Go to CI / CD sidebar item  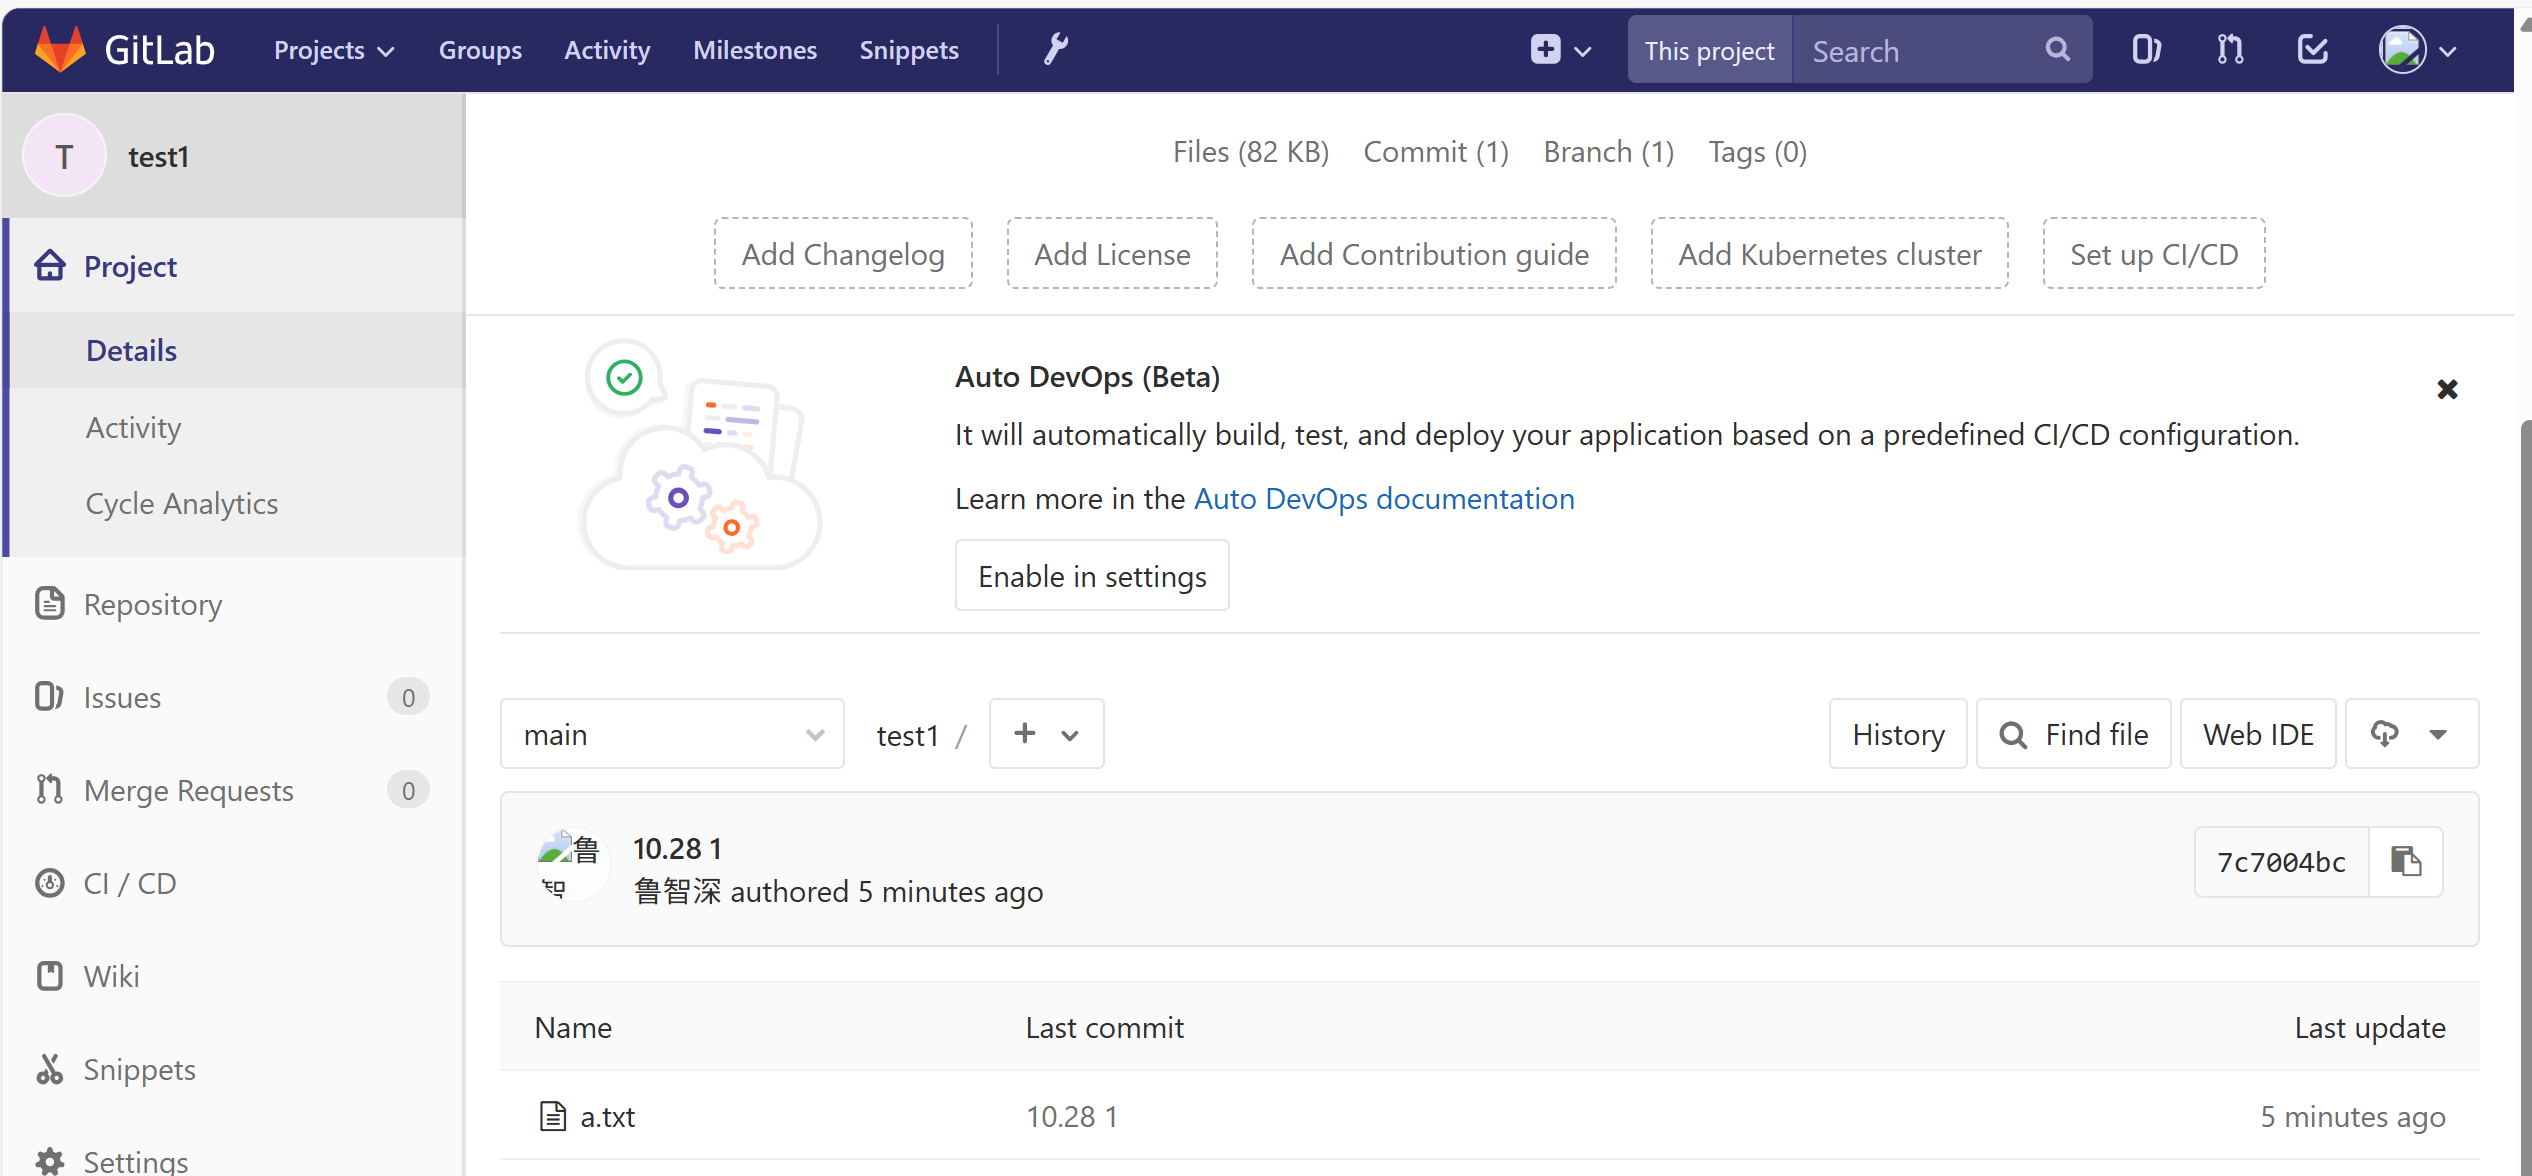[130, 883]
